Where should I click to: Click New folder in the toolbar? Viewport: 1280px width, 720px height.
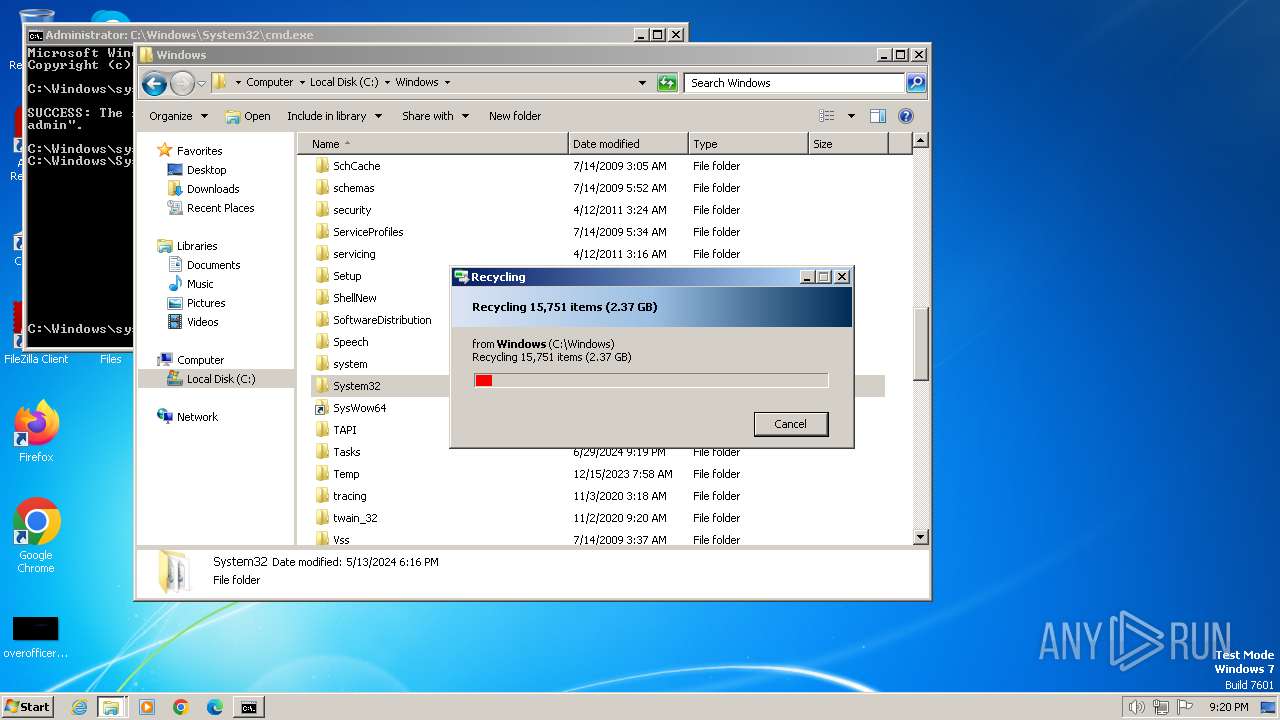pyautogui.click(x=515, y=116)
